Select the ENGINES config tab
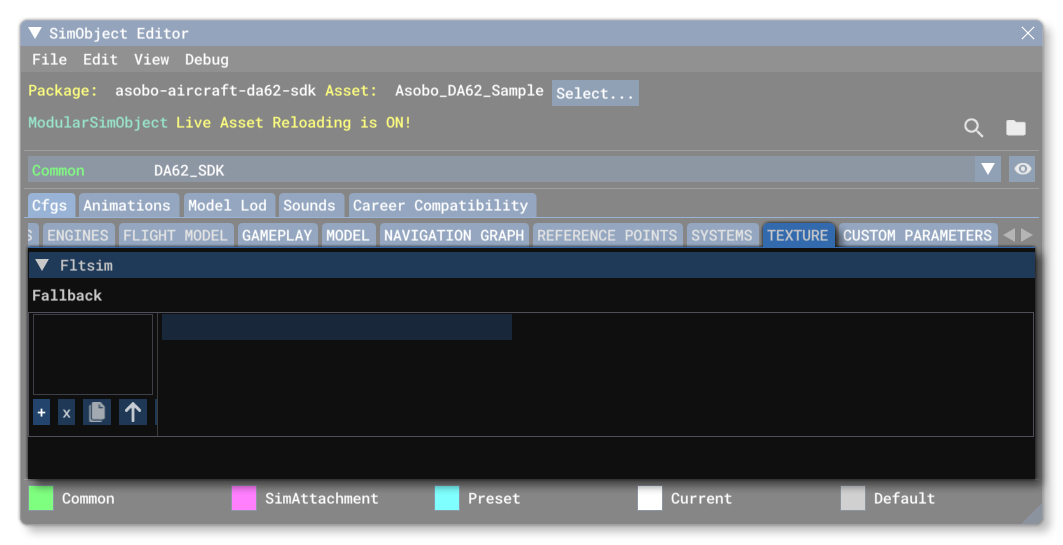1063x545 pixels. point(79,235)
